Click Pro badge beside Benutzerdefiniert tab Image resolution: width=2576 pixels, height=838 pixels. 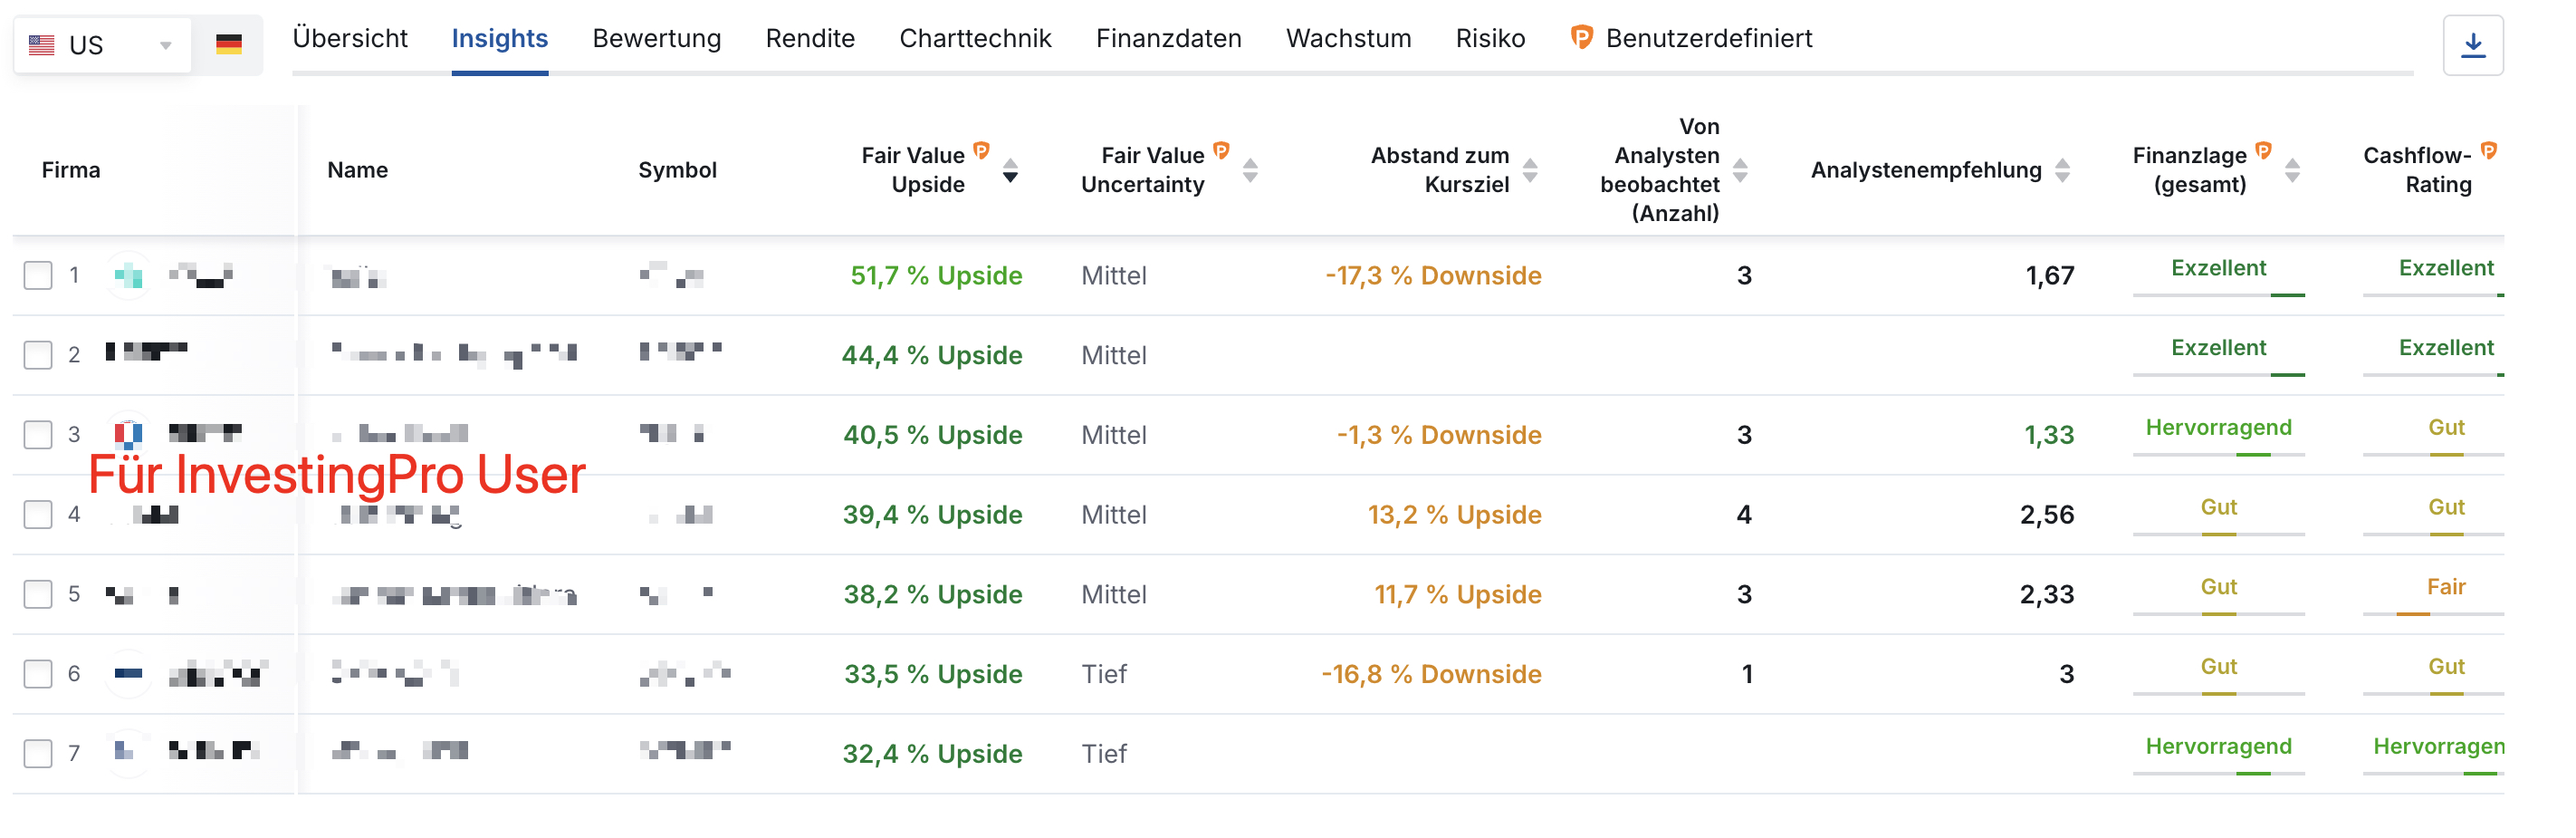click(x=1580, y=38)
